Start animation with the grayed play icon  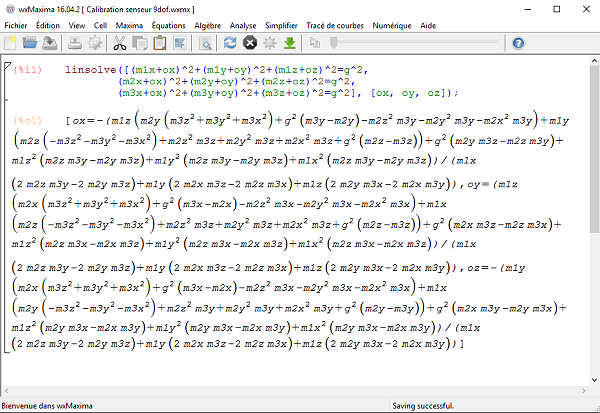315,42
